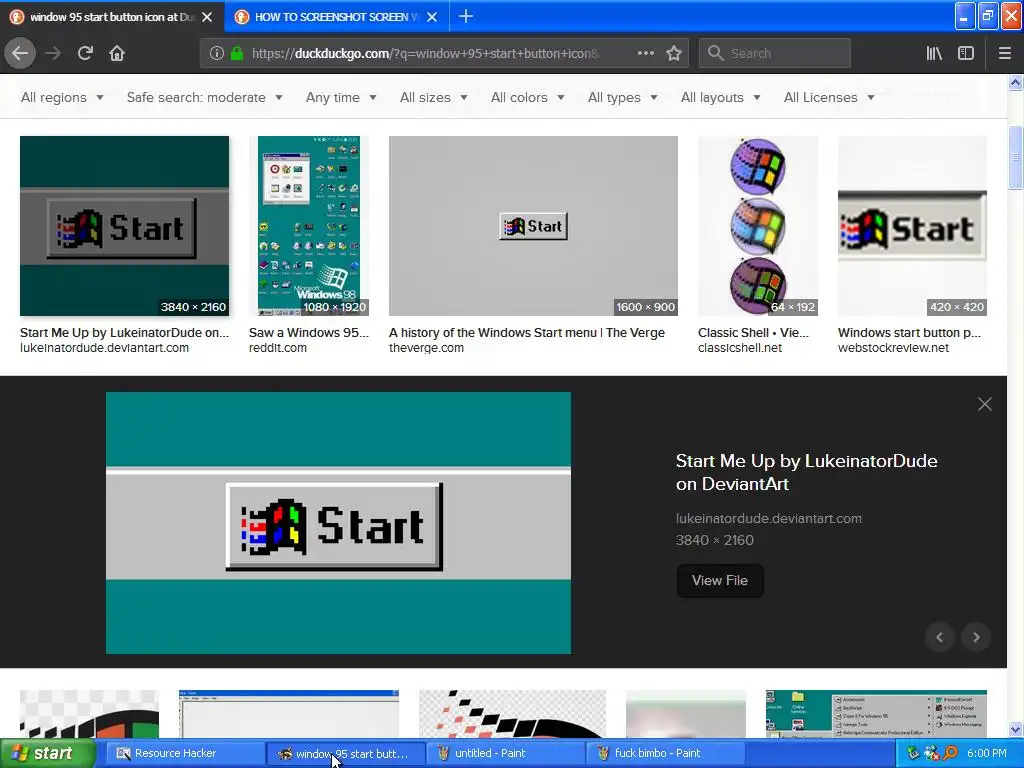The height and width of the screenshot is (768, 1024).
Task: Close the image detail panel
Action: coord(985,404)
